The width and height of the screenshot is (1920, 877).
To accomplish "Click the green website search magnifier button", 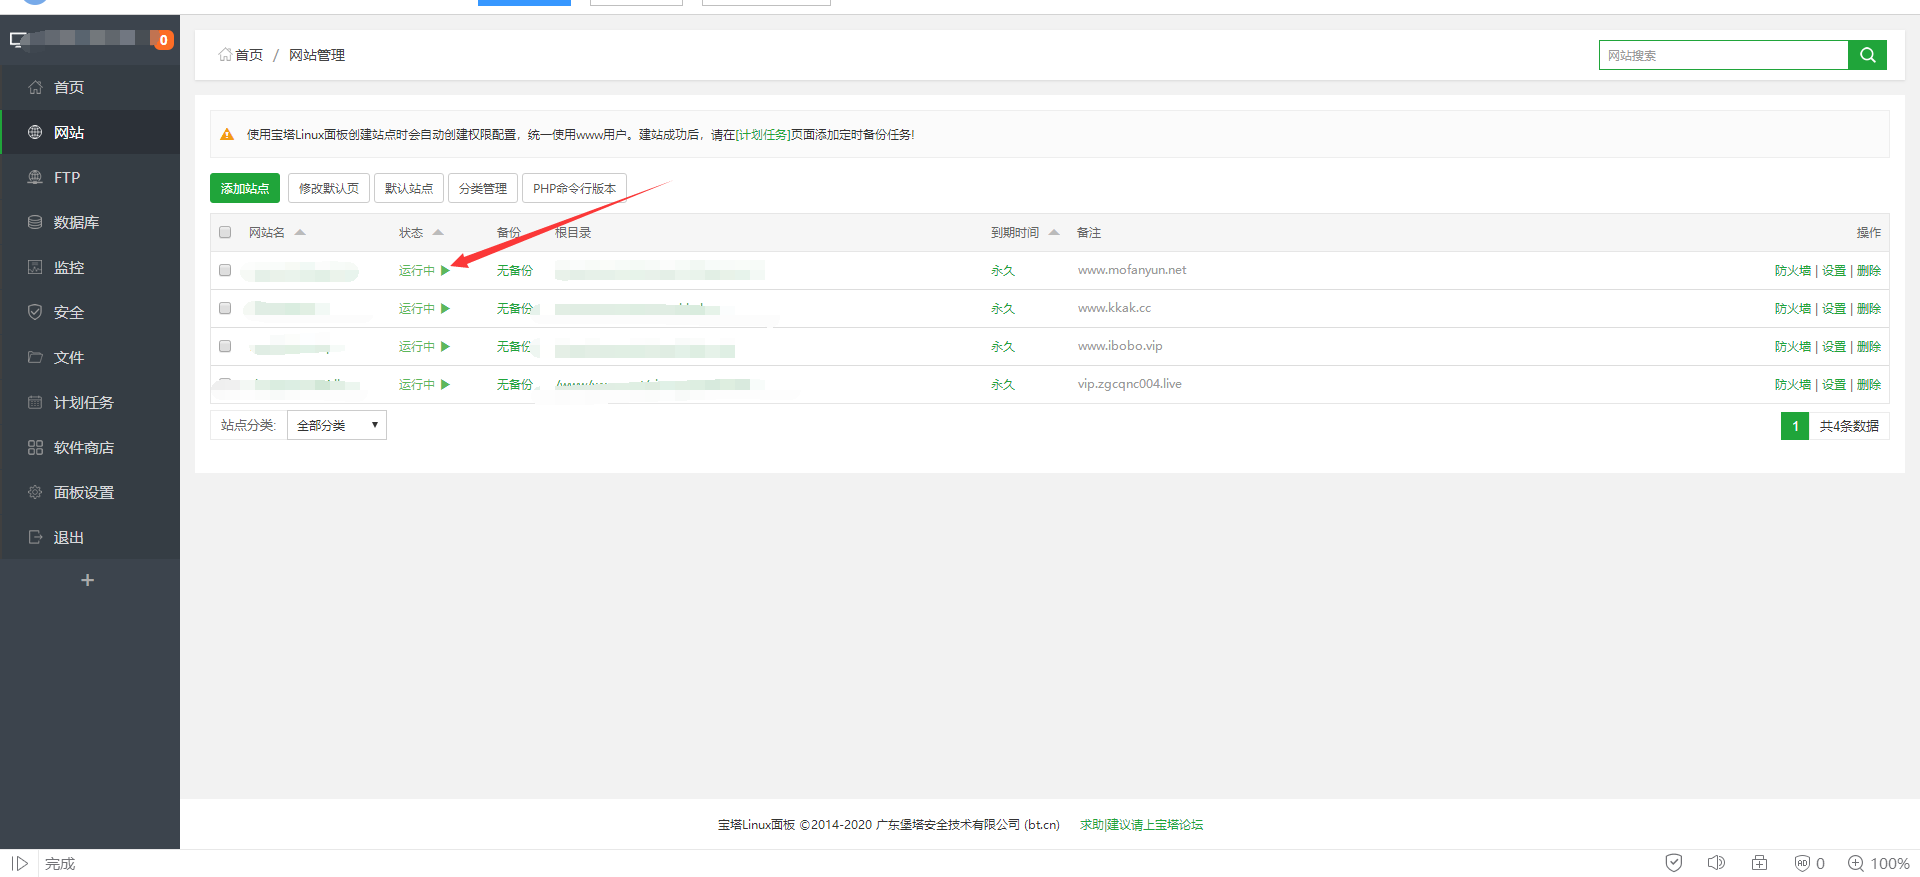I will [1867, 55].
